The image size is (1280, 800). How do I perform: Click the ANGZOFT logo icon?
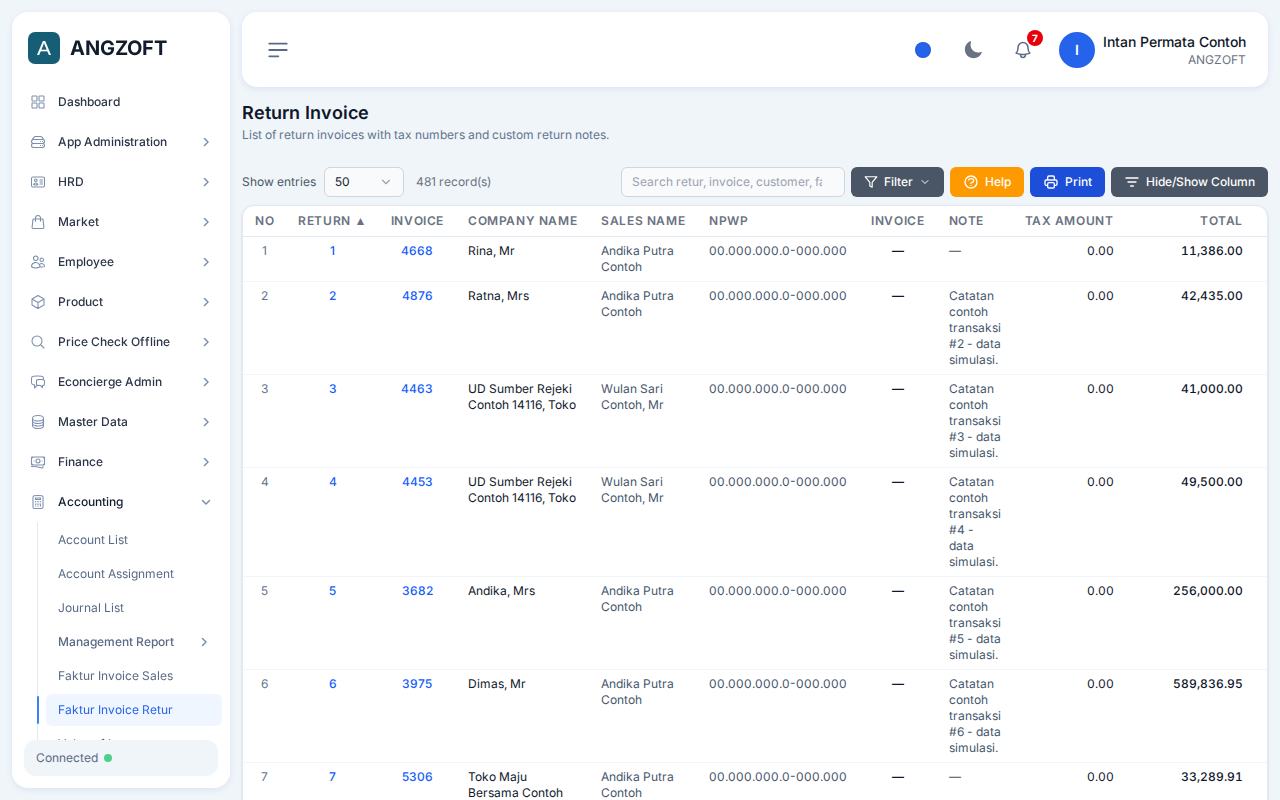[x=44, y=48]
